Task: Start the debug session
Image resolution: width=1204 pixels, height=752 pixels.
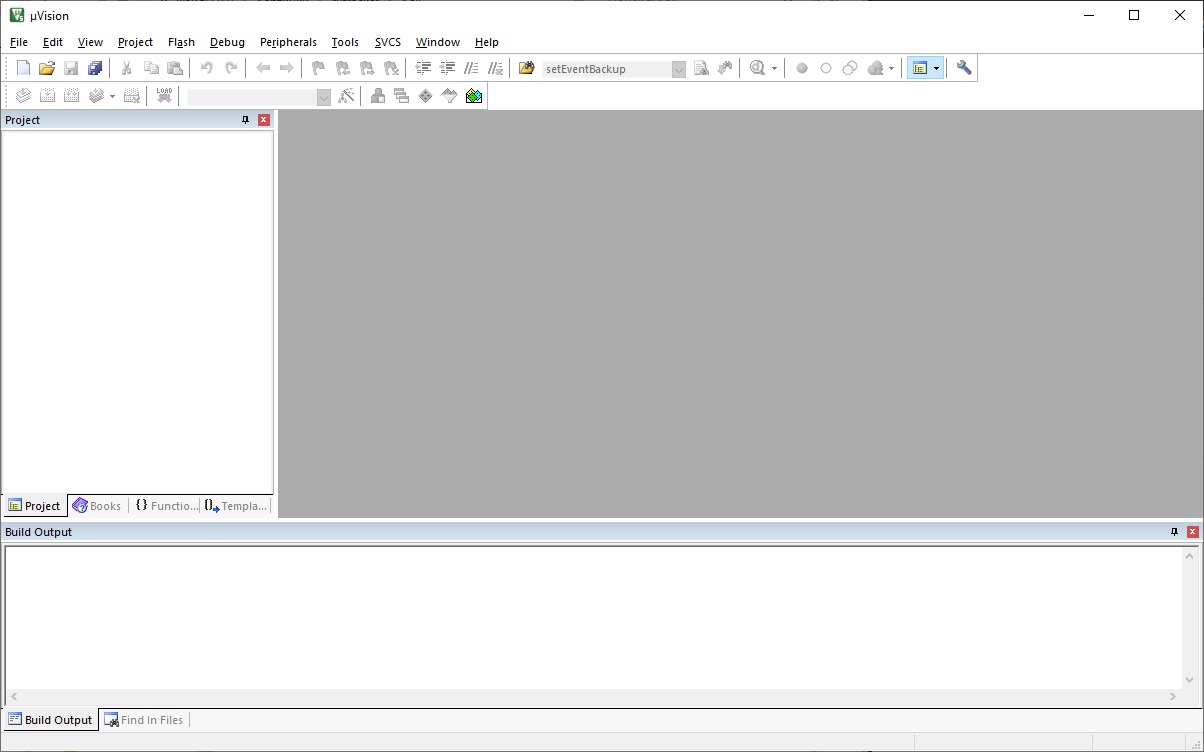Action: point(757,68)
